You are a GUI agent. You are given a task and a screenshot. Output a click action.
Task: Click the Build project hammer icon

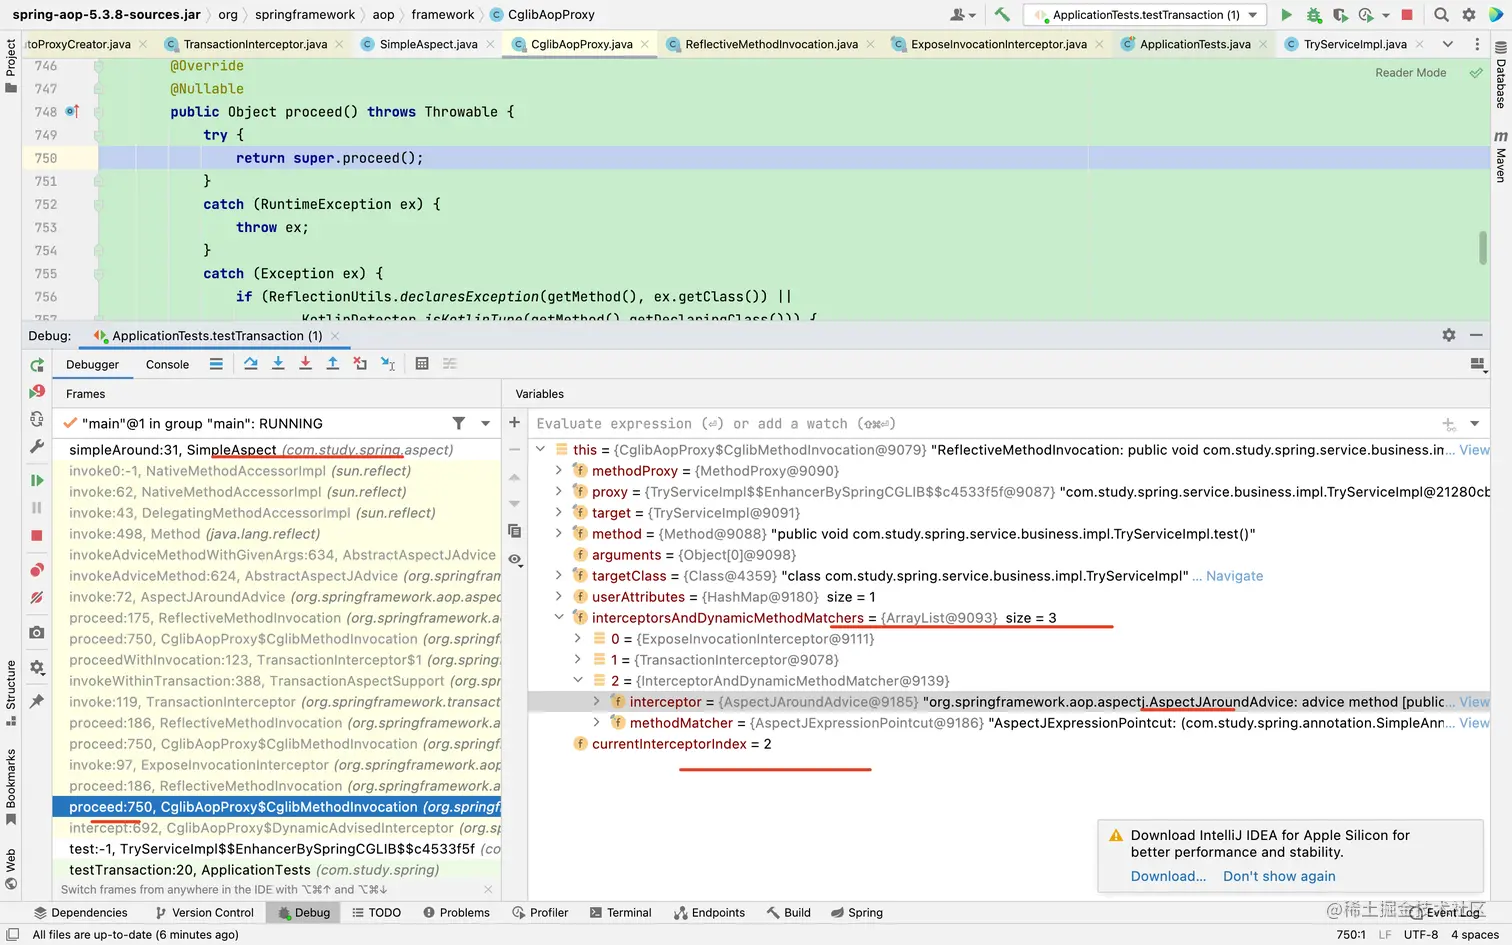tap(1002, 14)
